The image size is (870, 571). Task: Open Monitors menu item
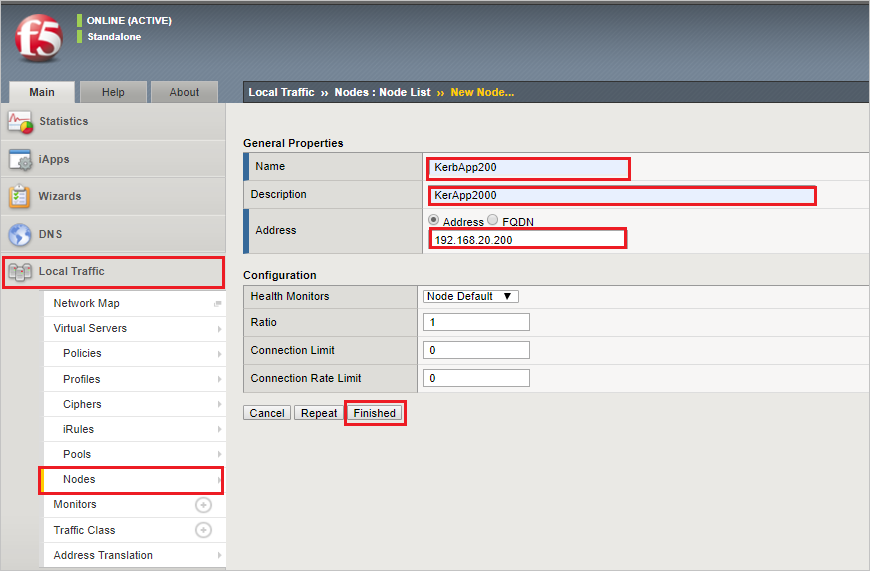pyautogui.click(x=135, y=504)
